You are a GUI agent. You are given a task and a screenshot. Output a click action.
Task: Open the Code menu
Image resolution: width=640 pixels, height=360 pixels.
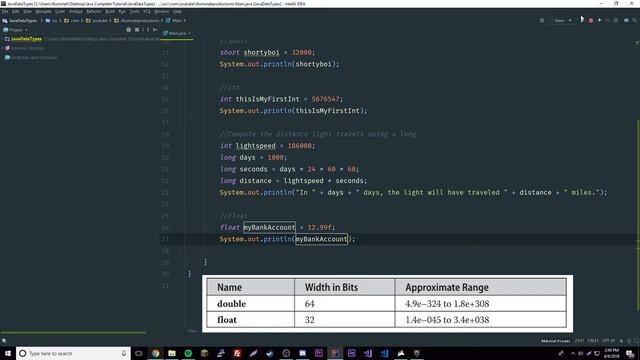coord(60,11)
